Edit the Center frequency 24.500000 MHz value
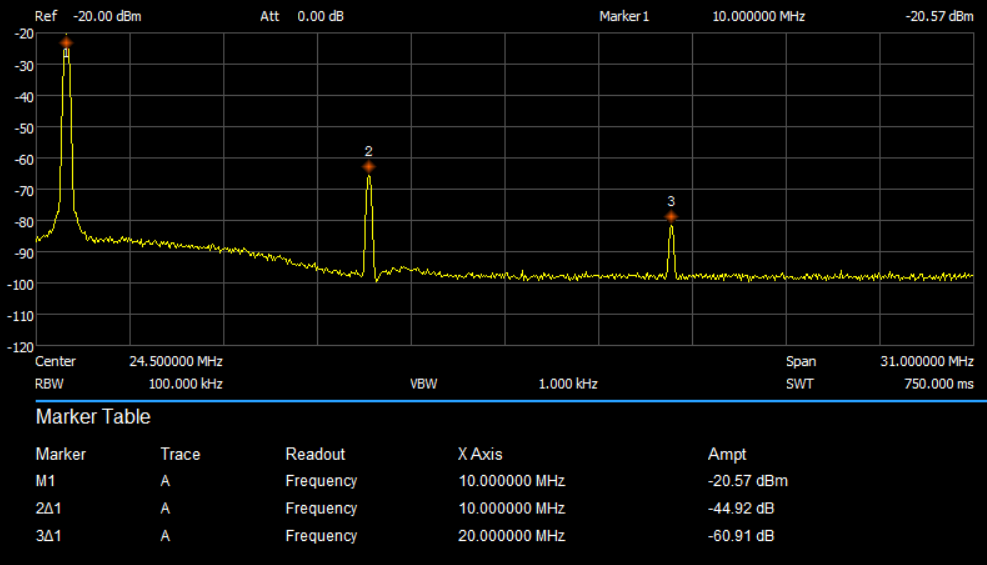Screen dimensions: 987x565 (x=175, y=361)
